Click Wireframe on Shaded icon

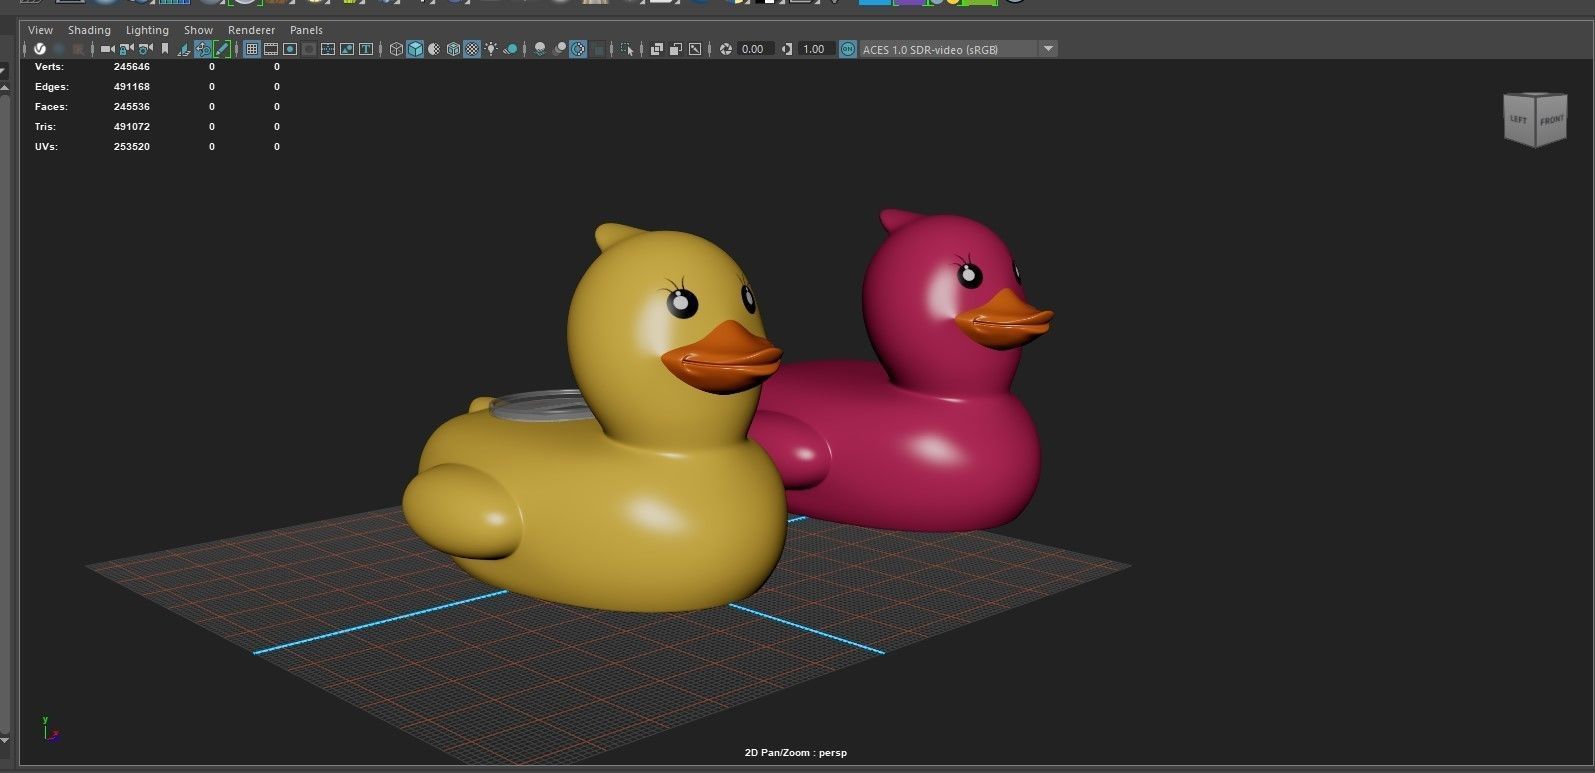click(453, 49)
